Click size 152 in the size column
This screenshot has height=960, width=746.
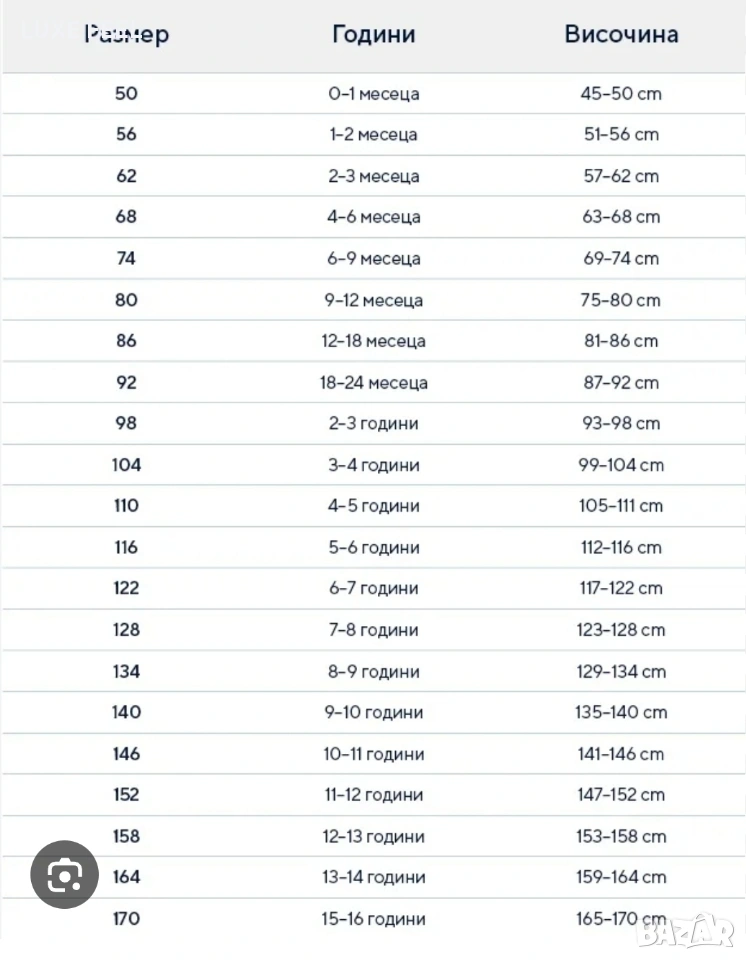[x=127, y=795]
